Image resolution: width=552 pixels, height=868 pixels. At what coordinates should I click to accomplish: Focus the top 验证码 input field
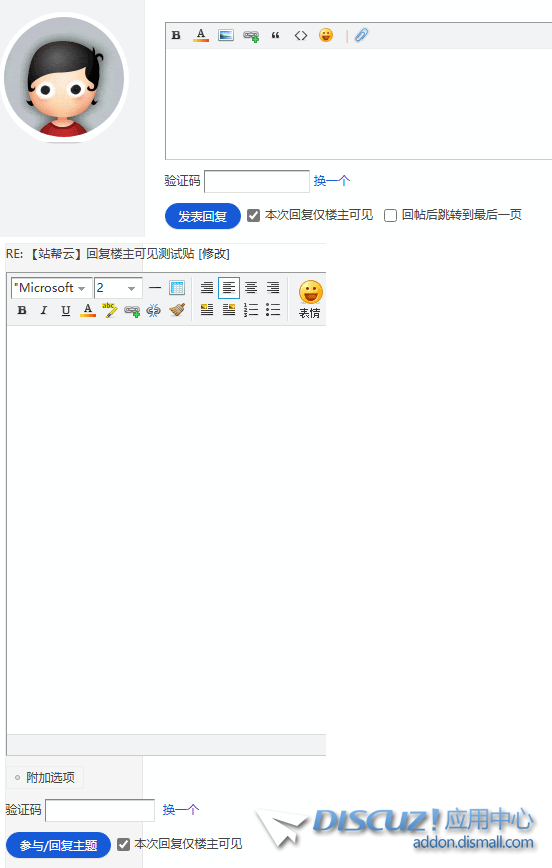click(257, 181)
